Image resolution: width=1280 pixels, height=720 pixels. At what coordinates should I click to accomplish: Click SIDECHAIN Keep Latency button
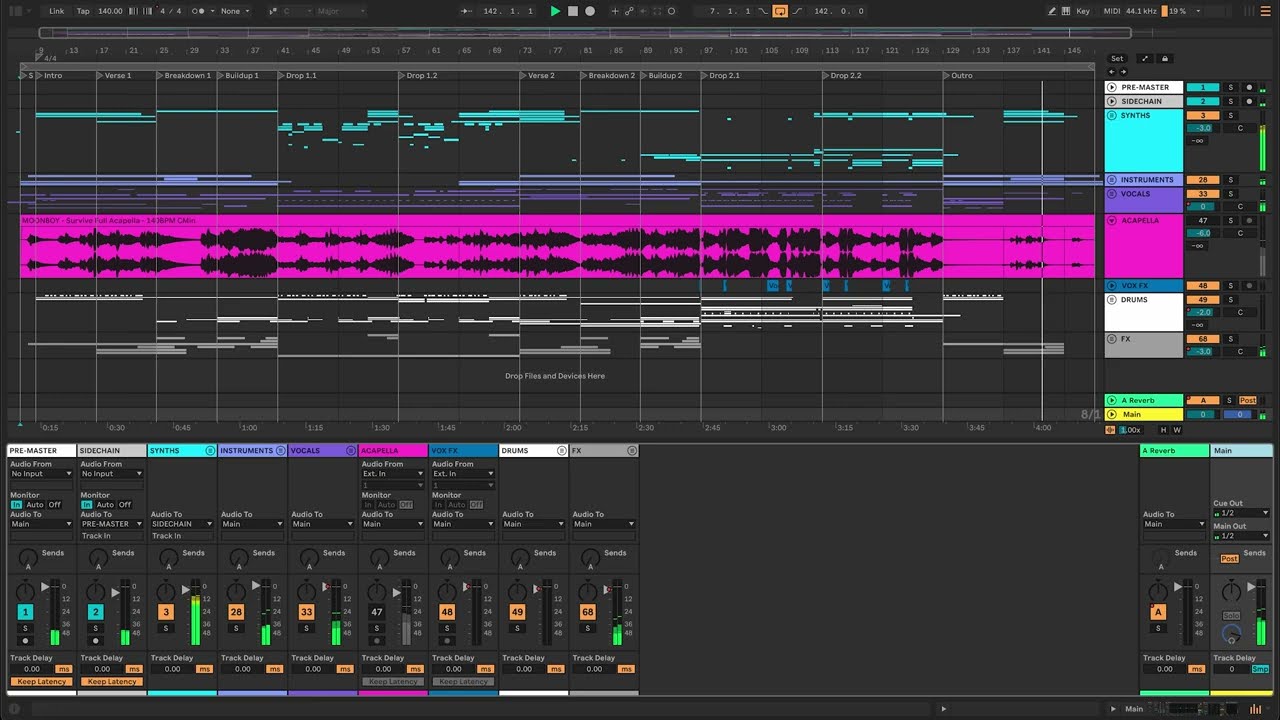pyautogui.click(x=112, y=682)
